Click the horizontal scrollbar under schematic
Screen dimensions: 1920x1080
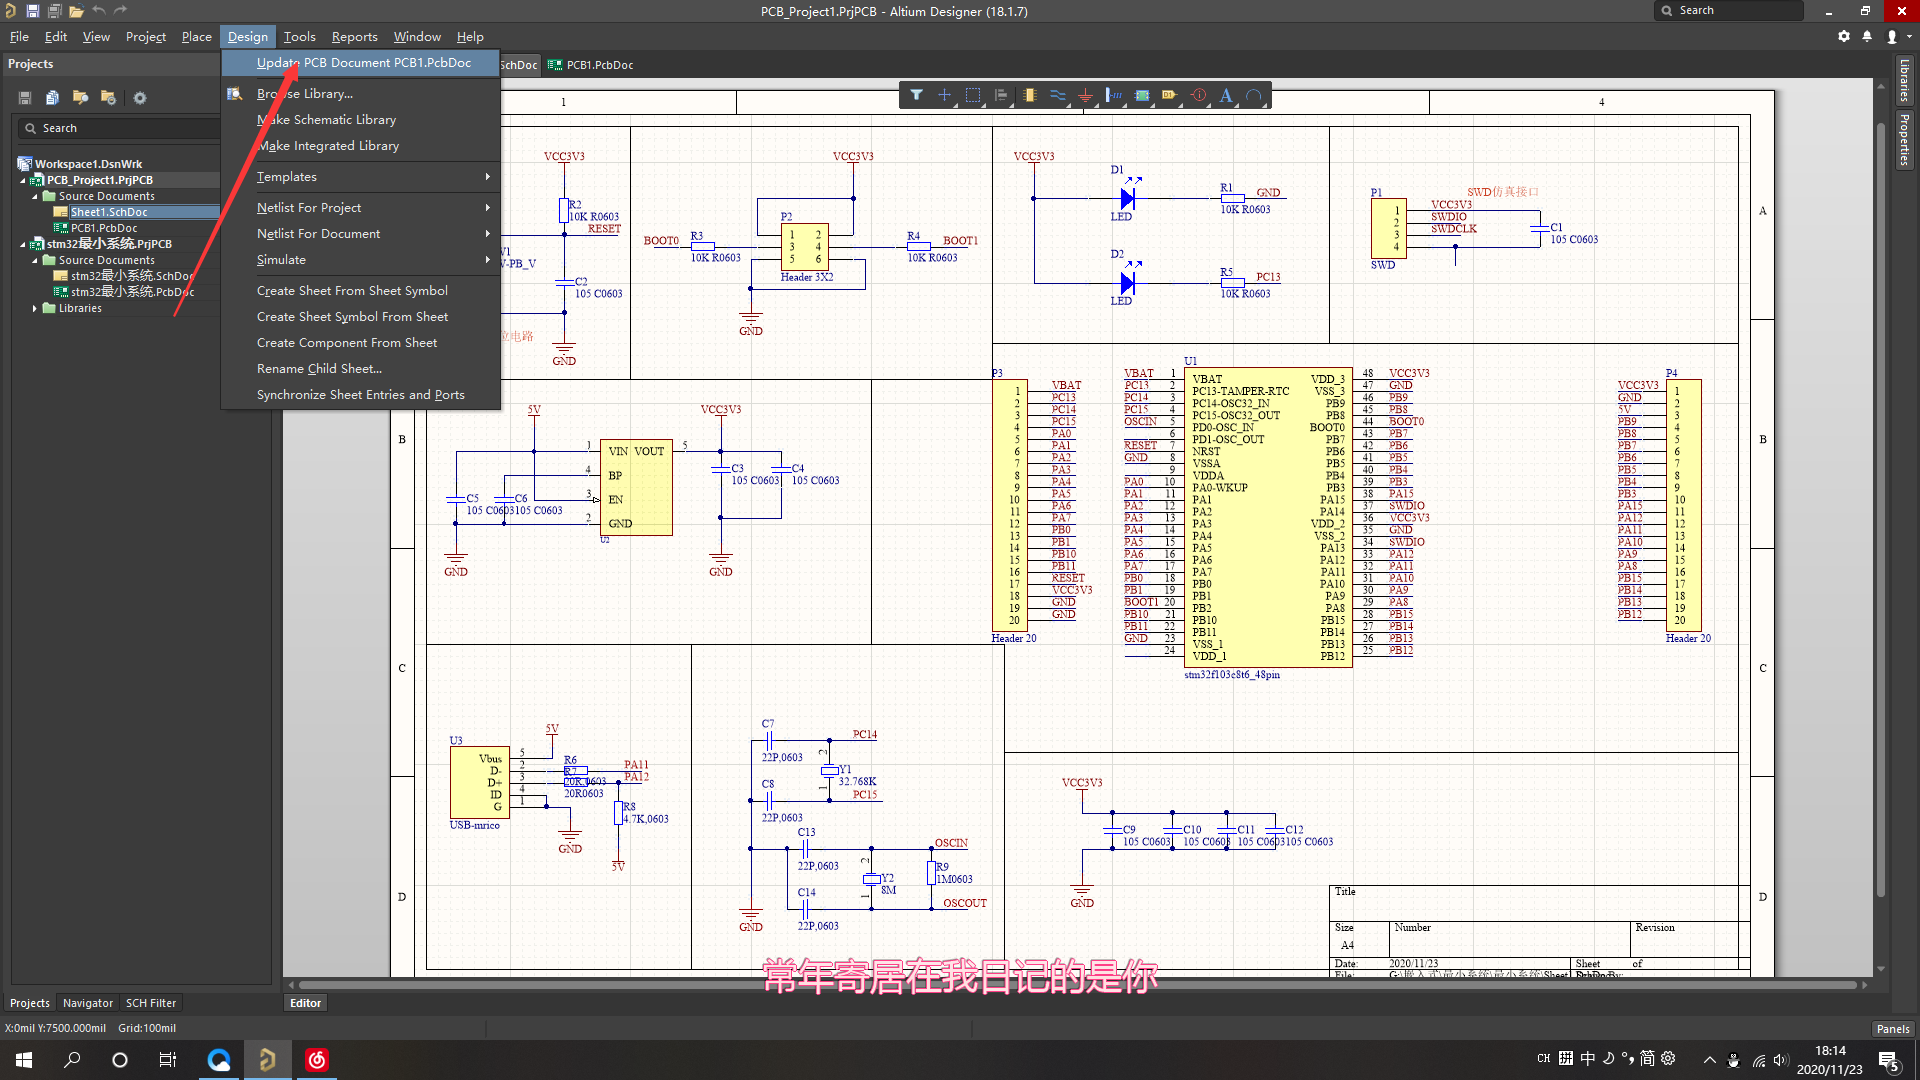click(x=1078, y=986)
